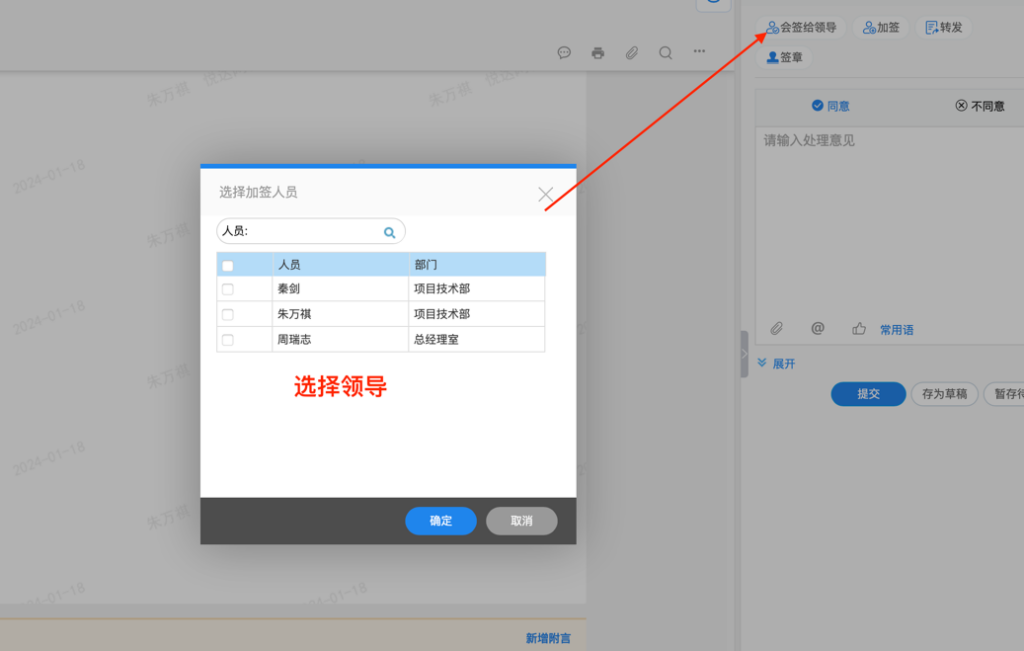Viewport: 1024px width, 651px height.
Task: Click the print icon on the document toolbar
Action: point(597,53)
